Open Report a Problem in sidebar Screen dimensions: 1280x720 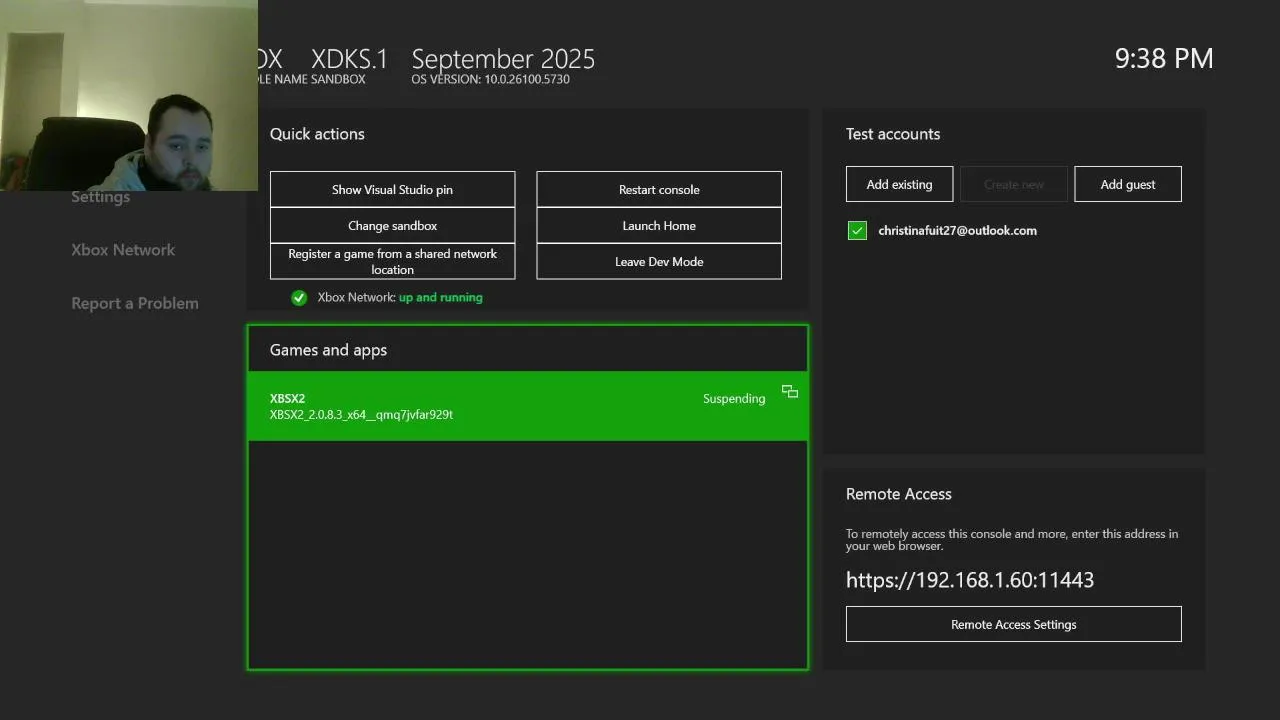point(135,303)
